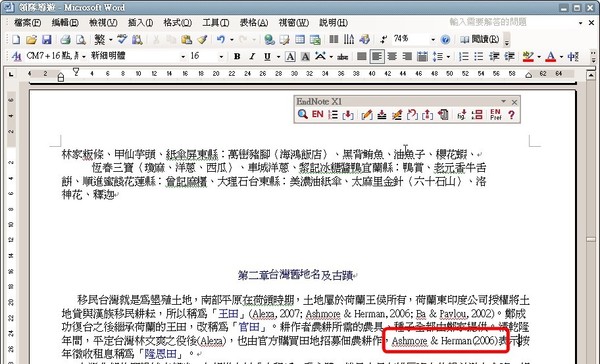
Task: Toggle Underline formatting
Action: coord(267,57)
